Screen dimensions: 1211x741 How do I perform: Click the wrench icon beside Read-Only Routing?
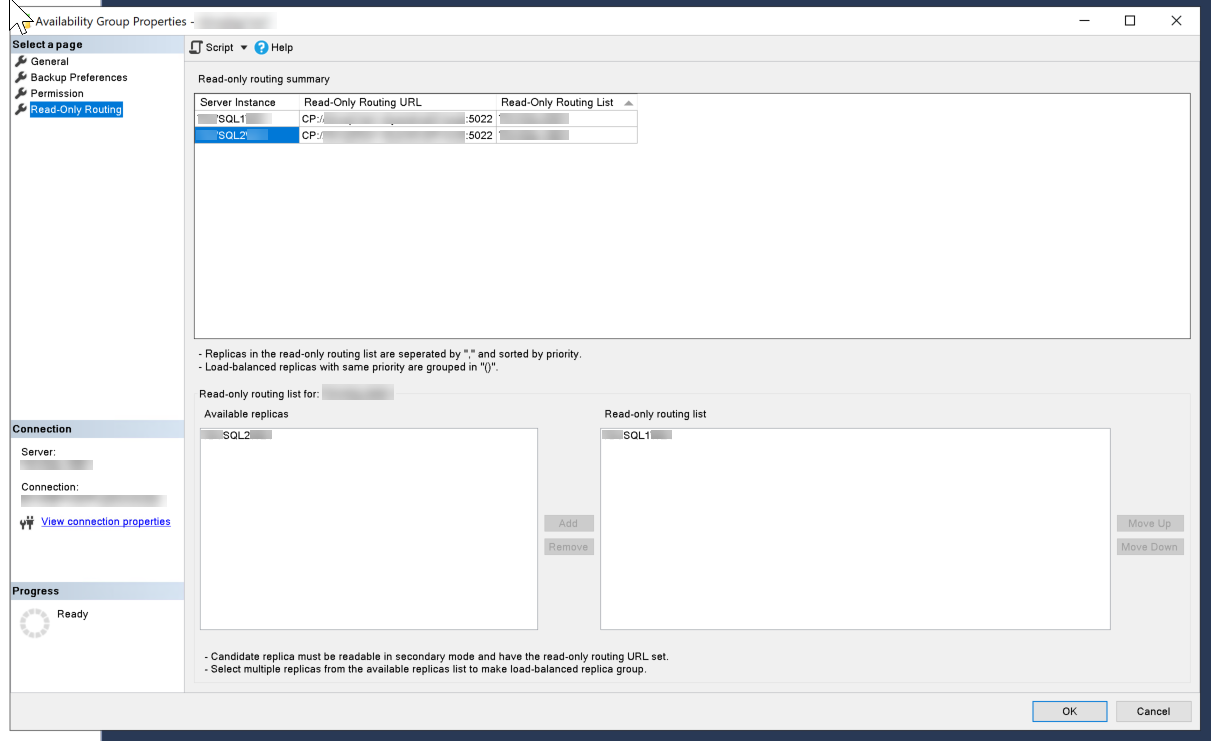(20, 109)
